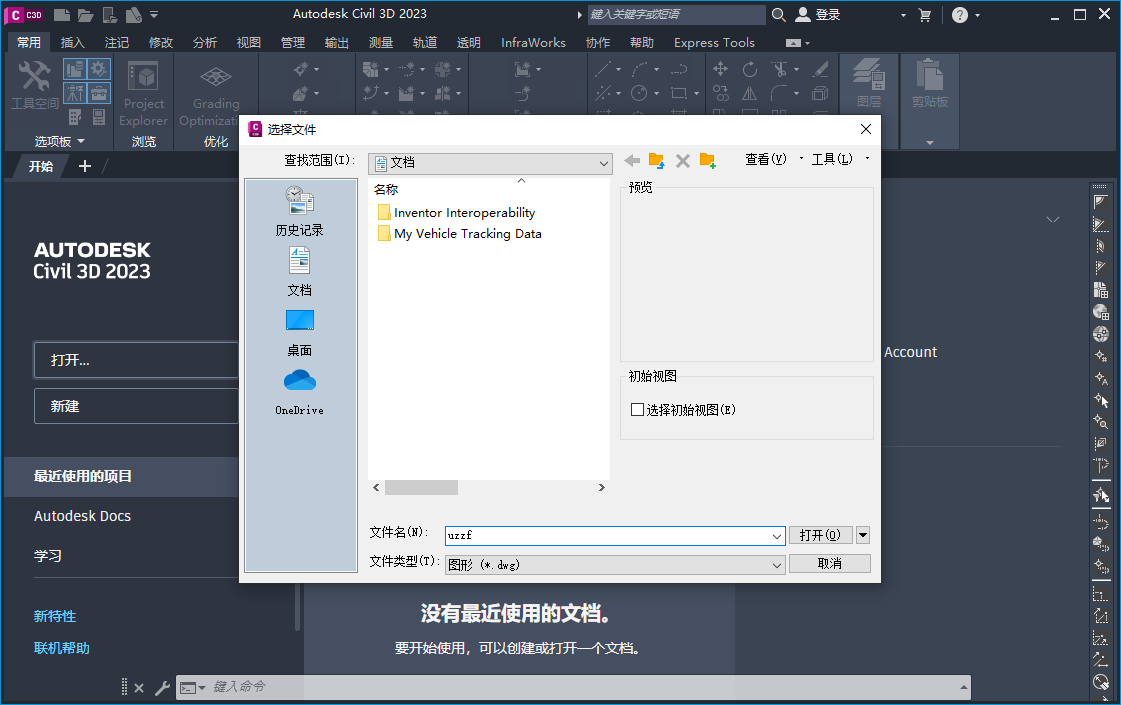The height and width of the screenshot is (705, 1121).
Task: Open the 查看(V) view options dropdown
Action: [765, 158]
